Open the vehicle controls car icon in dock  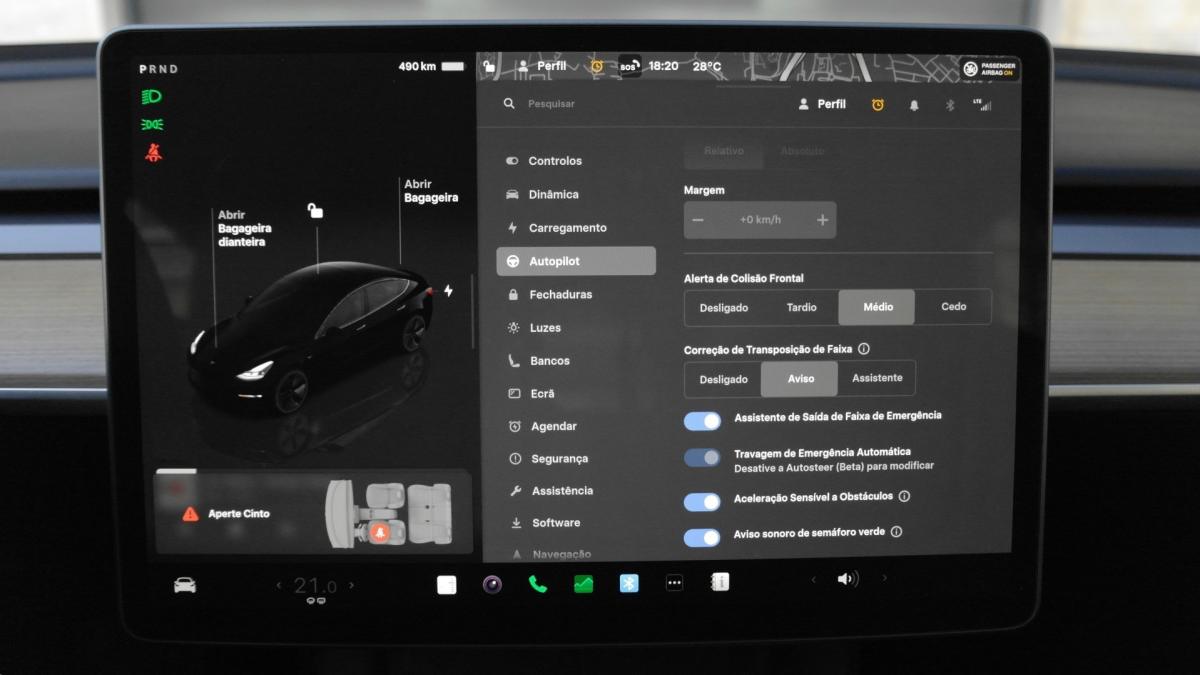pyautogui.click(x=185, y=585)
